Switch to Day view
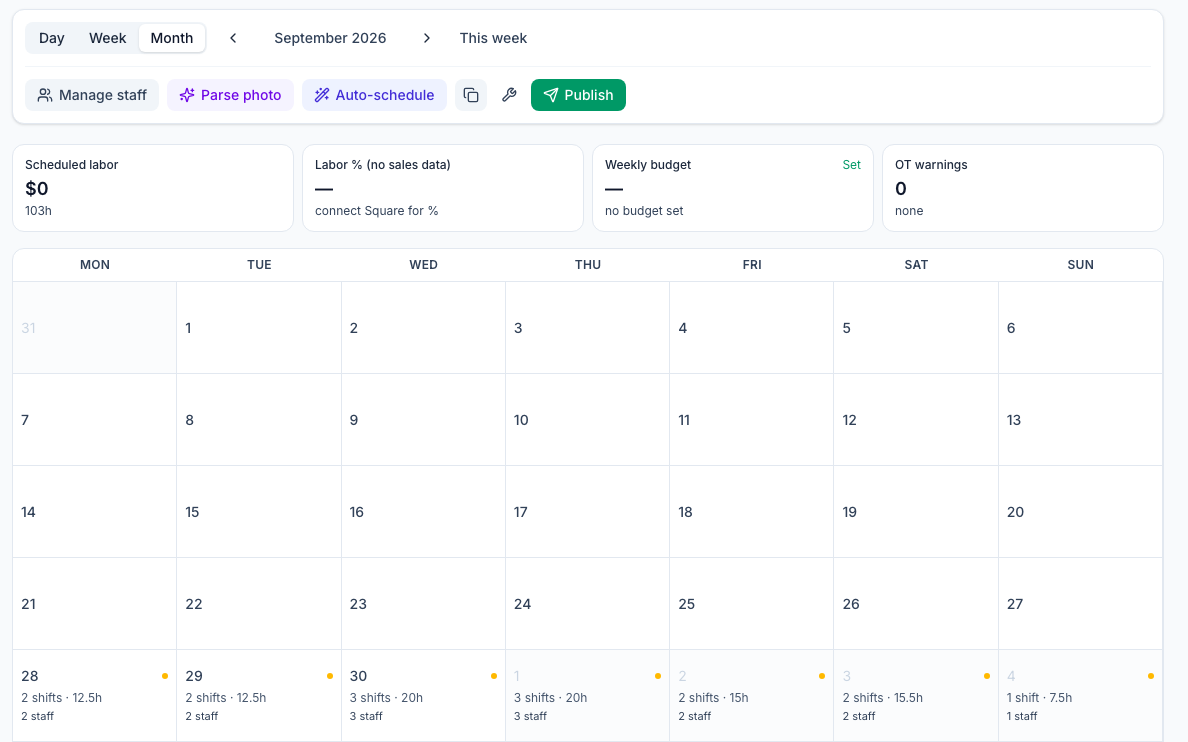Viewport: 1188px width, 742px height. (52, 38)
